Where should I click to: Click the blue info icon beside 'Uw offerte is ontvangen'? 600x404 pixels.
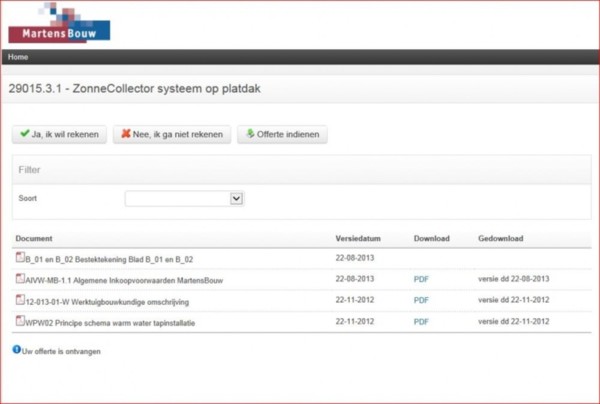17,350
